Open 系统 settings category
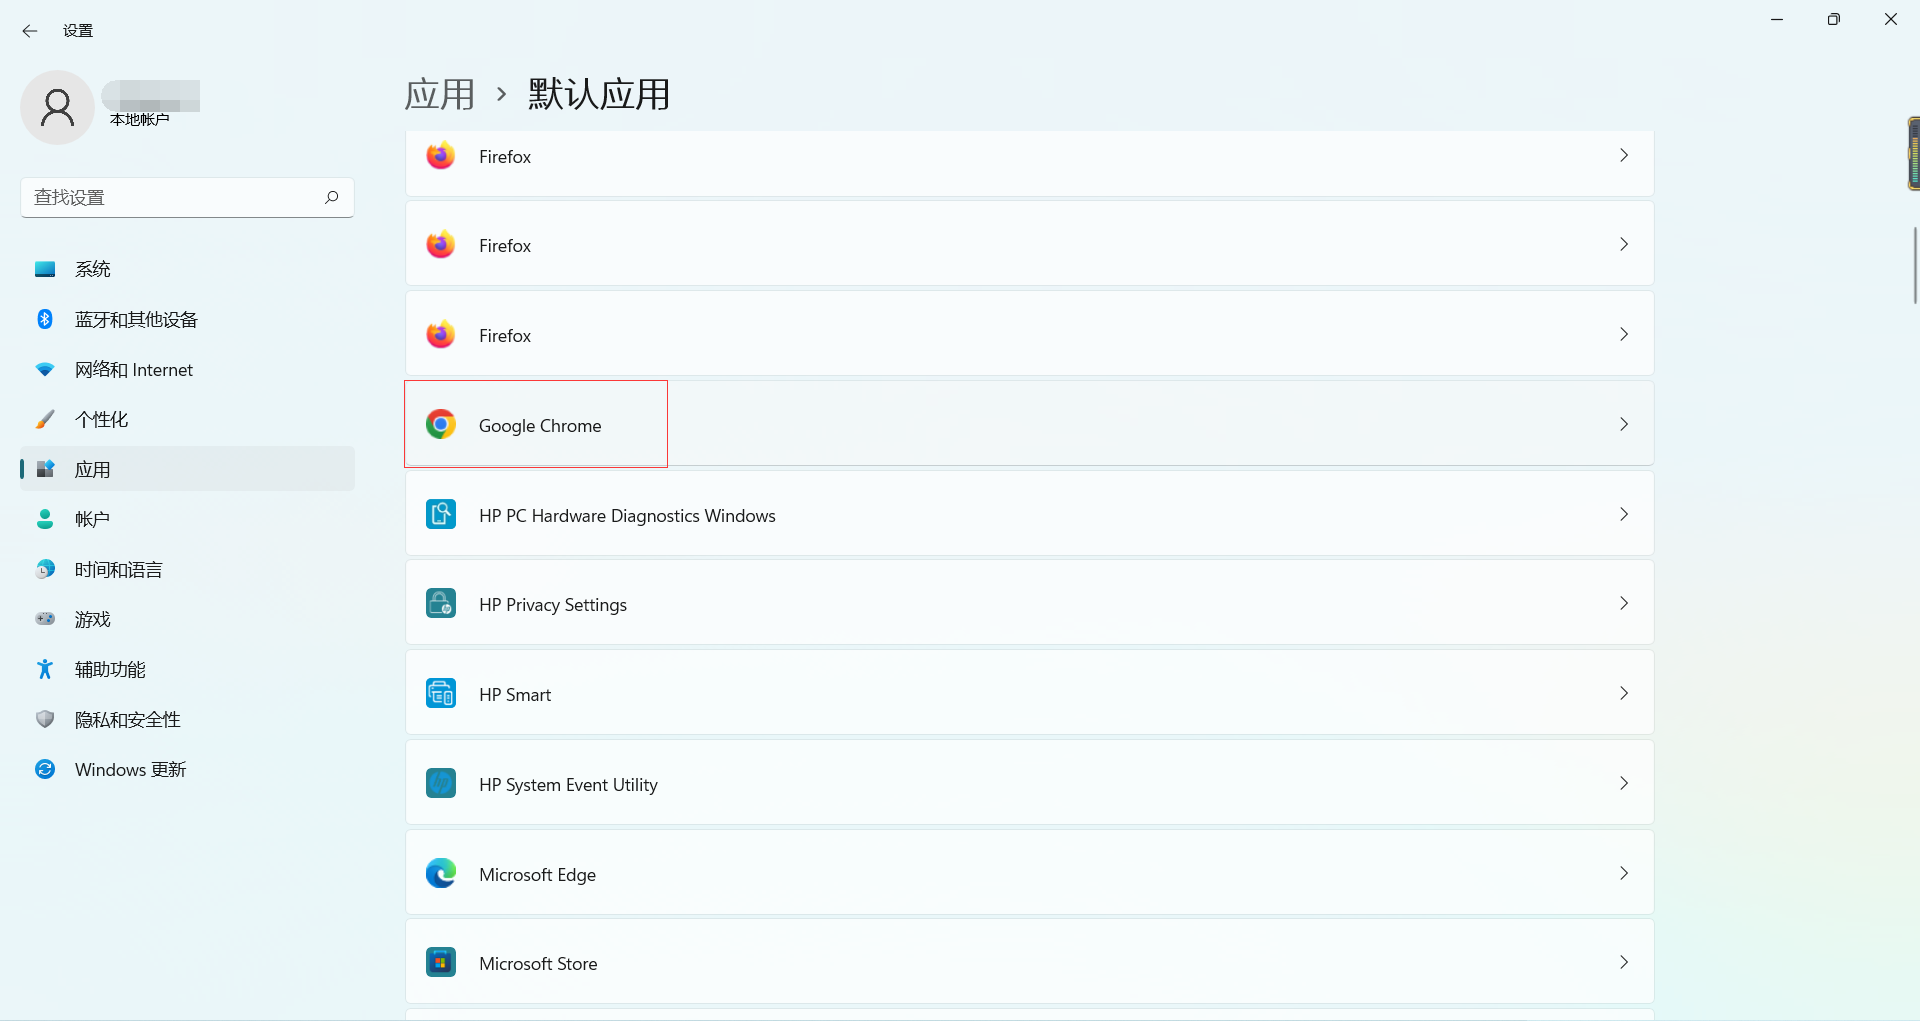 coord(187,269)
